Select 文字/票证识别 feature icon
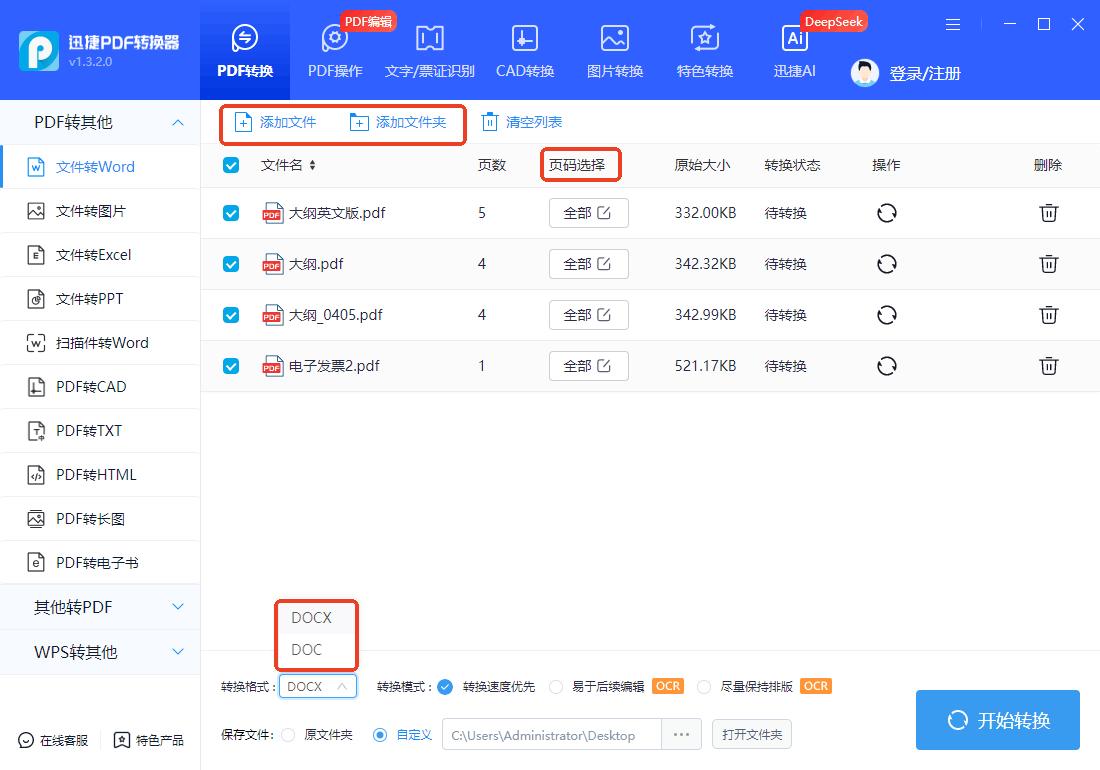 click(x=429, y=50)
